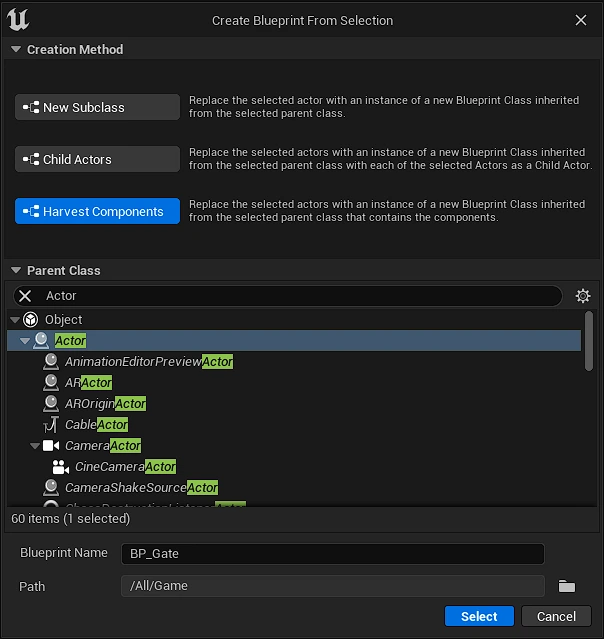
Task: Clear the class search with X icon
Action: point(26,296)
